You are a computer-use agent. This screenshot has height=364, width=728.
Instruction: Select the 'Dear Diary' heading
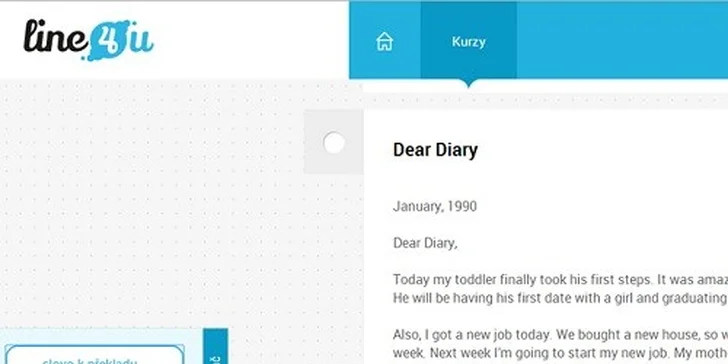[435, 150]
